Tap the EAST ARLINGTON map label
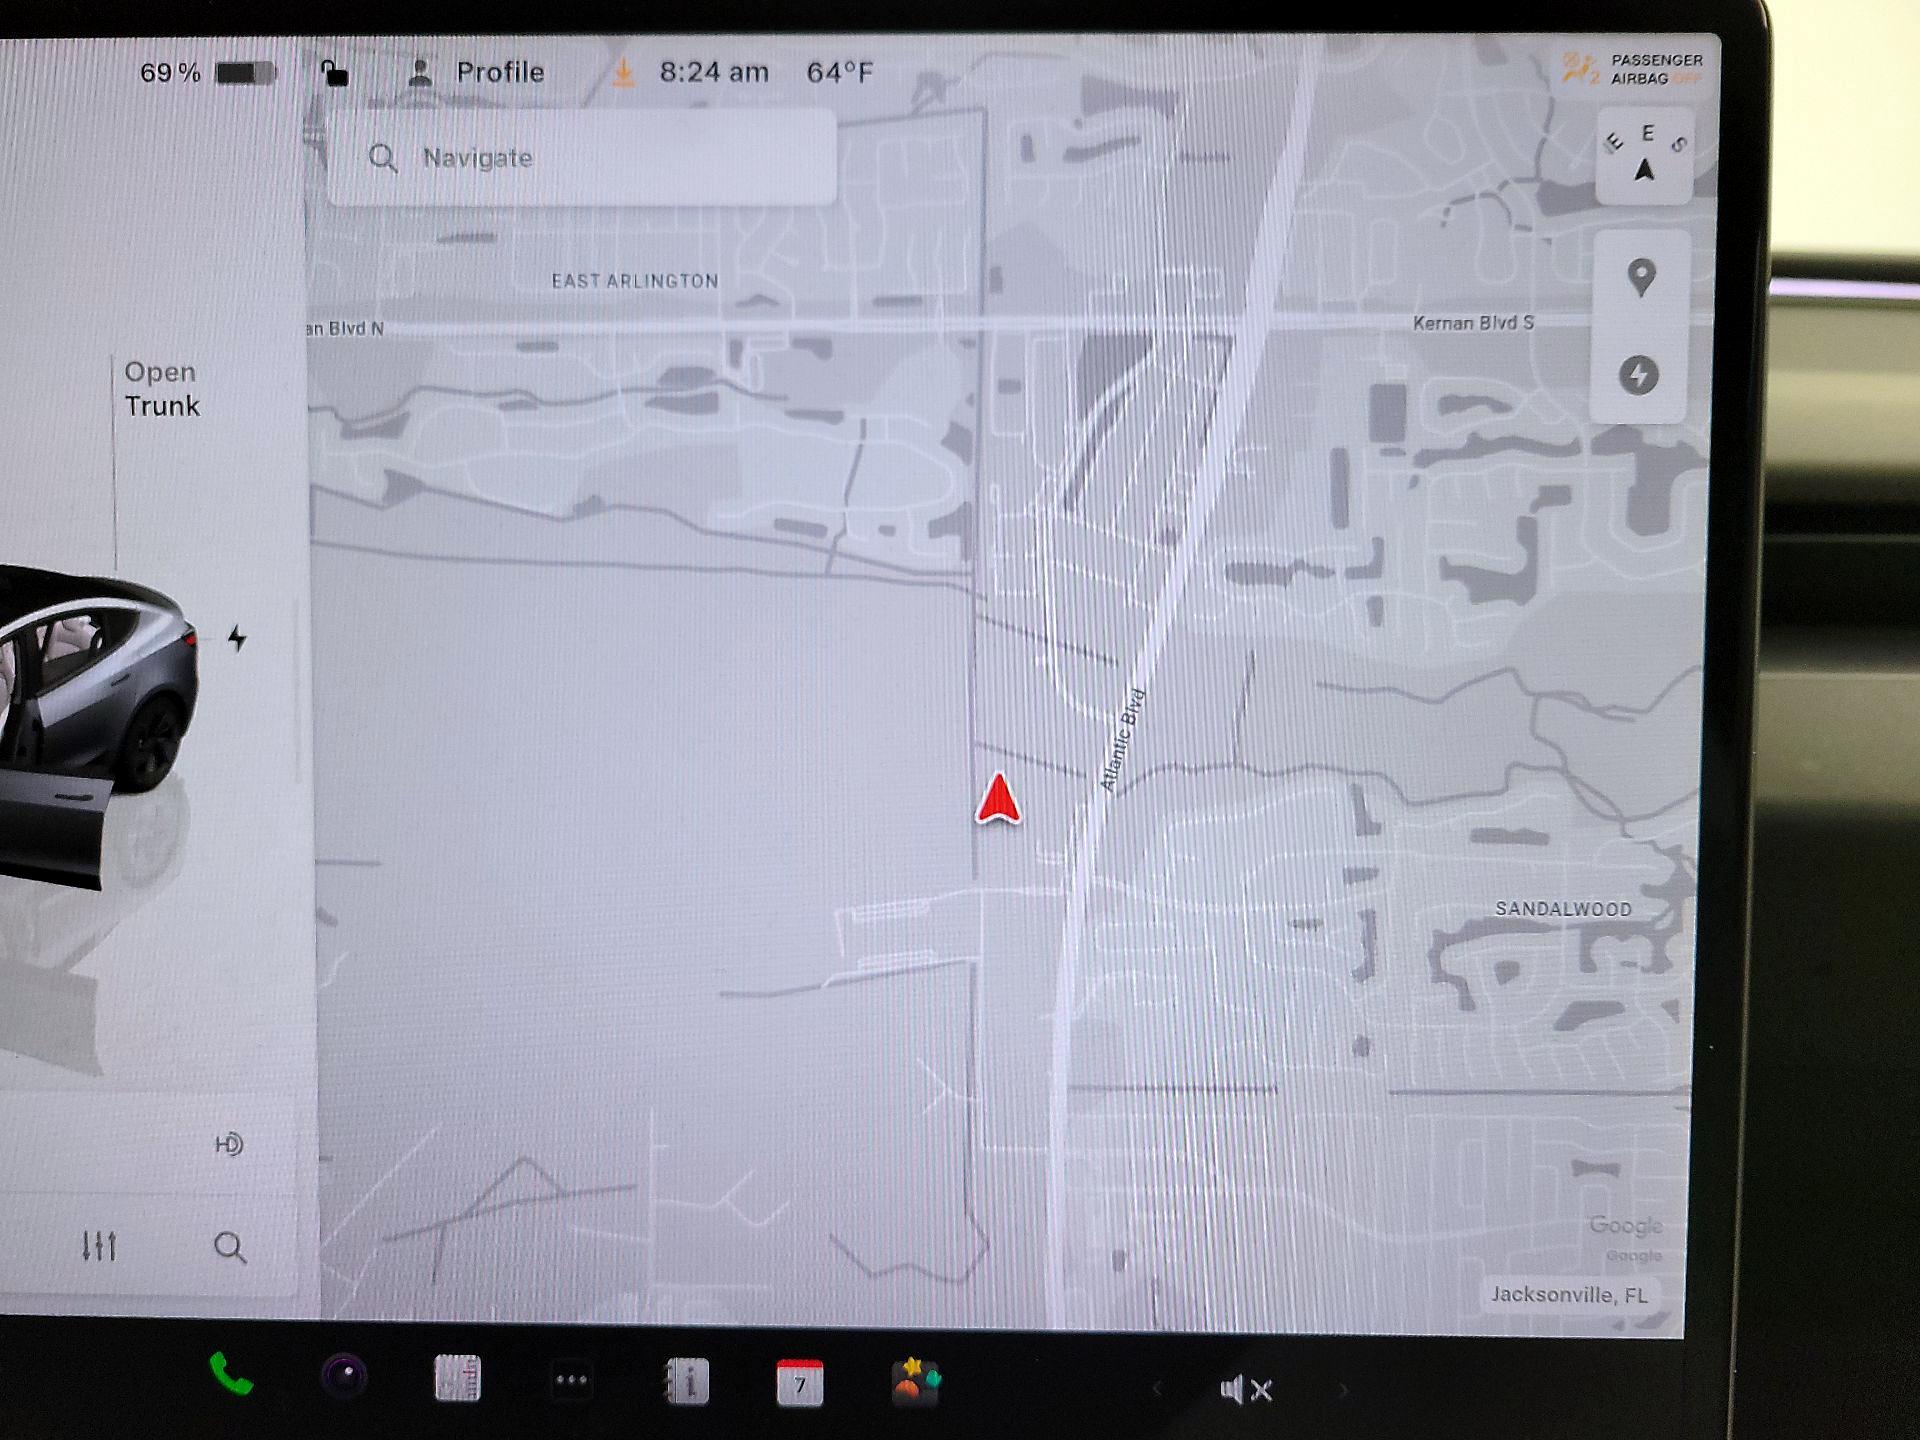The width and height of the screenshot is (1920, 1440). (x=635, y=281)
